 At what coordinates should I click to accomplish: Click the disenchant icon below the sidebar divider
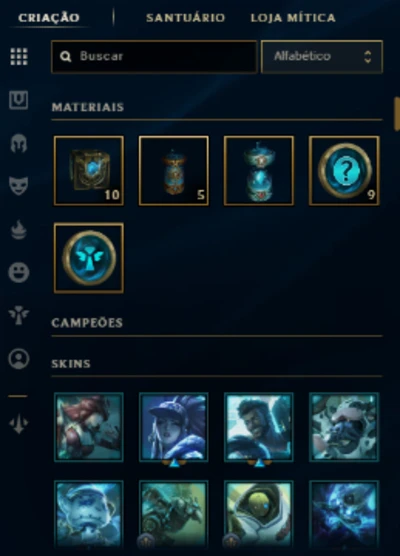point(19,423)
